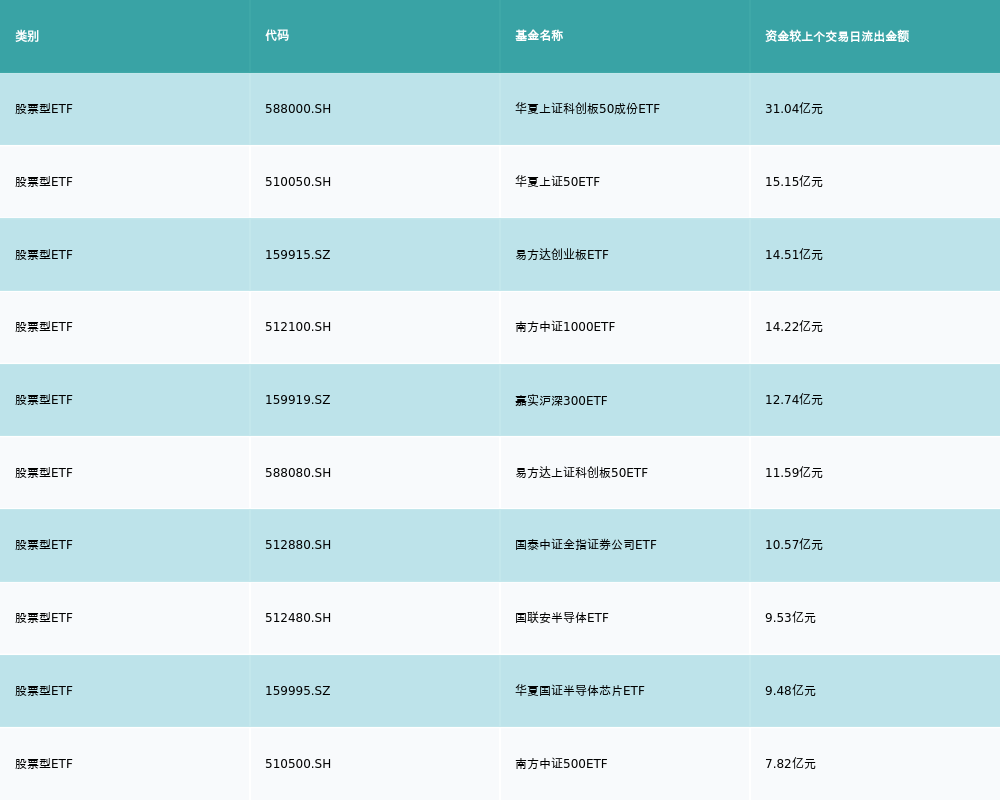
Task: Click fund name 华夏上证50ETF
Action: (557, 182)
